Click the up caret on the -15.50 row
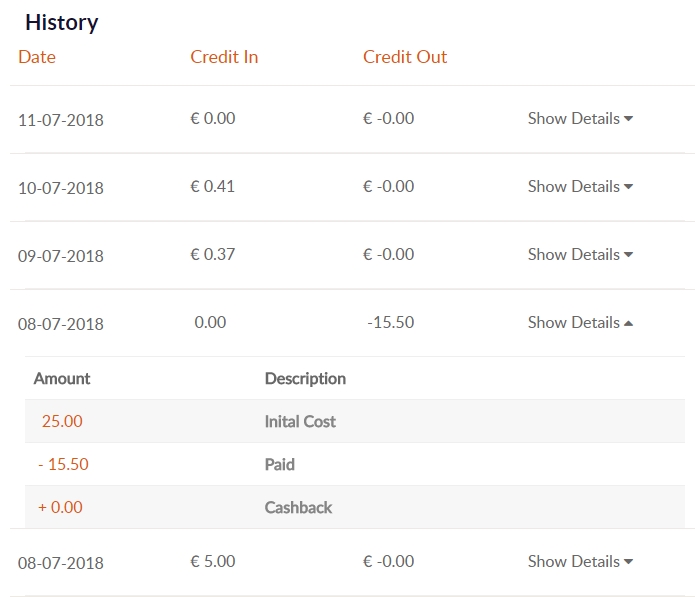 coord(628,324)
